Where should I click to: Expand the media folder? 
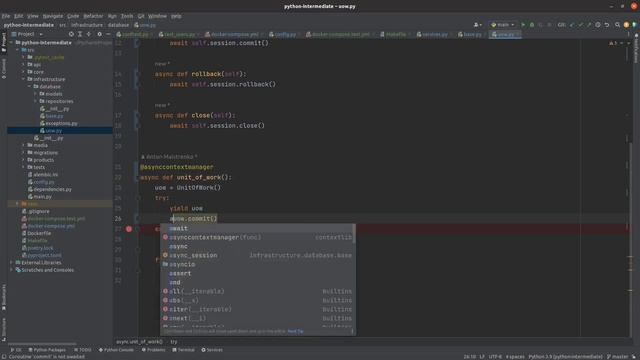tap(24, 145)
